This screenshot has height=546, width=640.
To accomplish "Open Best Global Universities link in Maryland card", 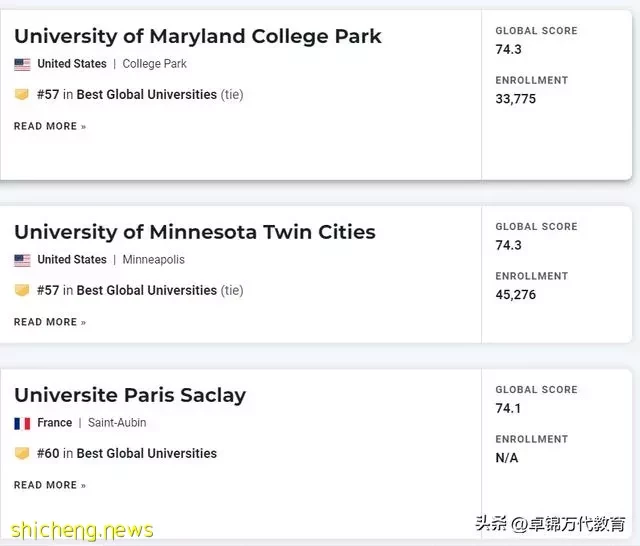I will (x=147, y=95).
